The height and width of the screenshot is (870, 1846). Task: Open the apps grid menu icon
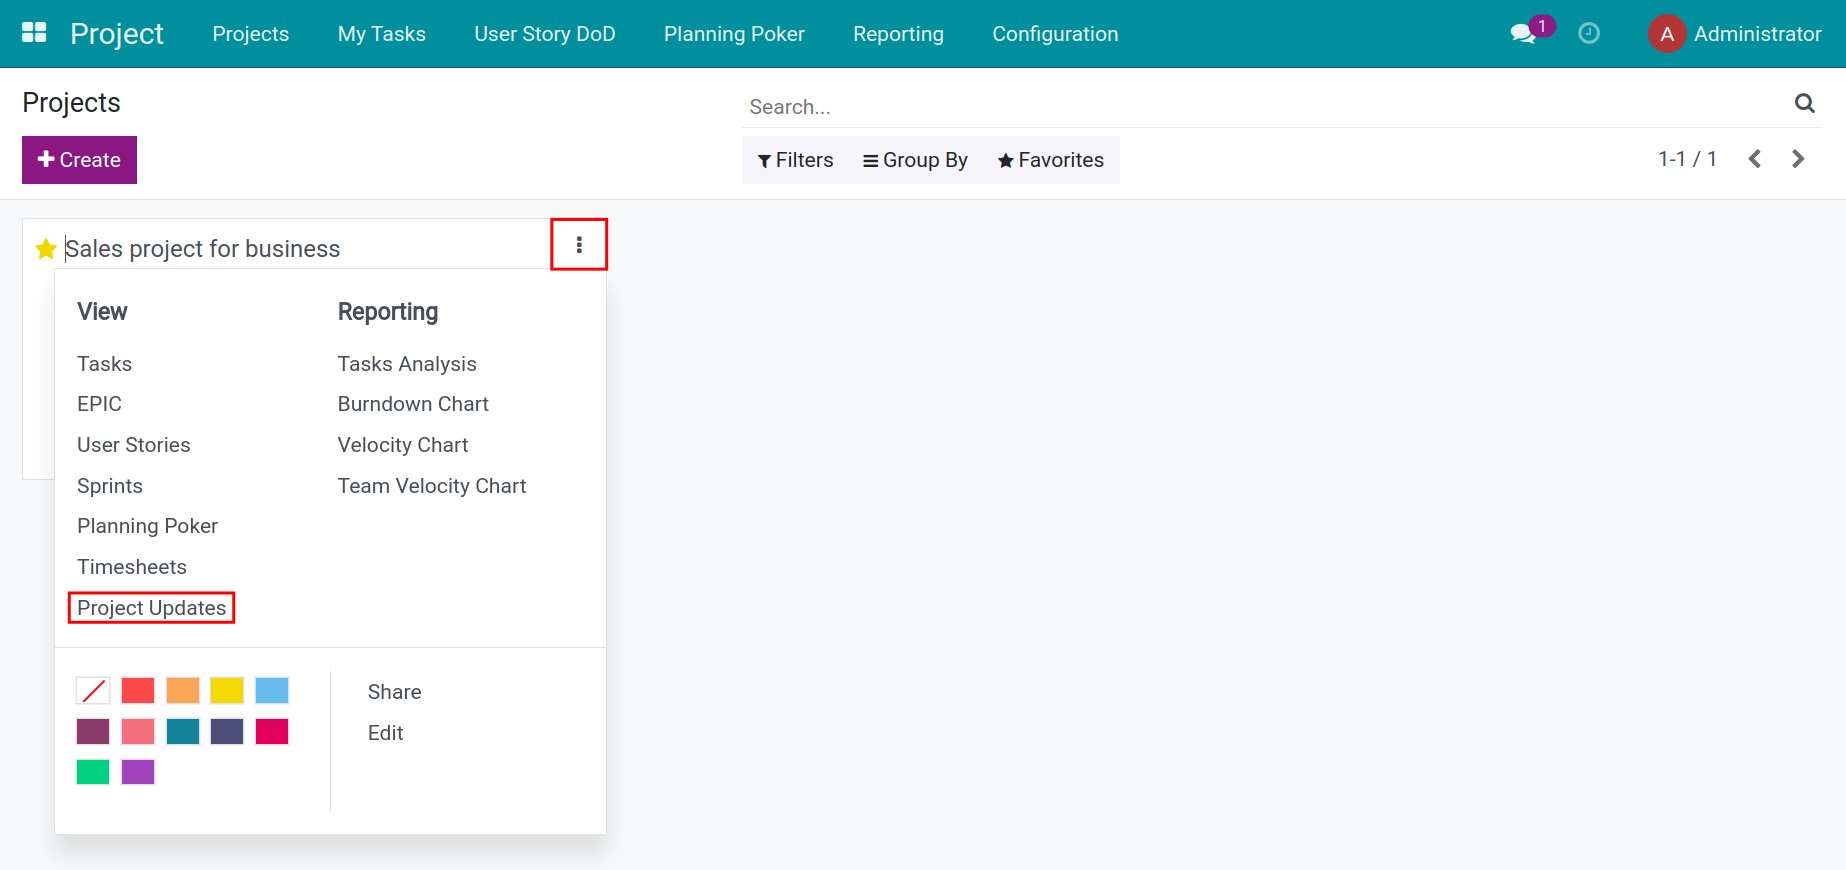point(34,33)
